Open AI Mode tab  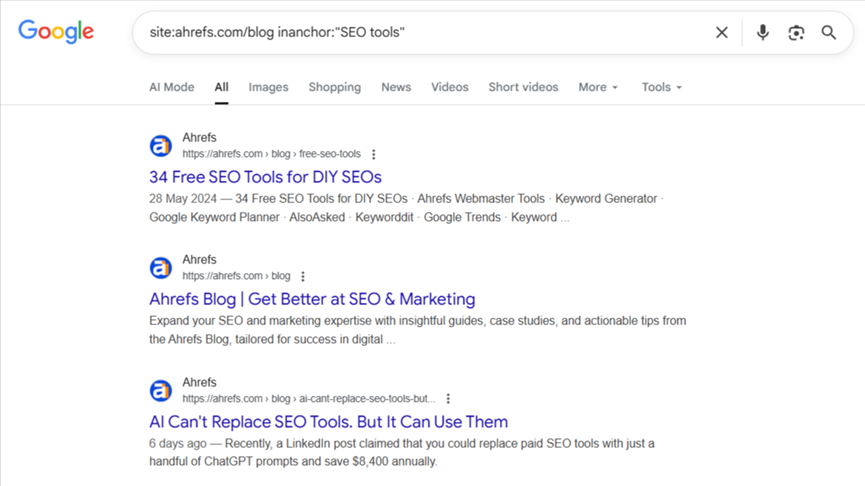coord(172,87)
